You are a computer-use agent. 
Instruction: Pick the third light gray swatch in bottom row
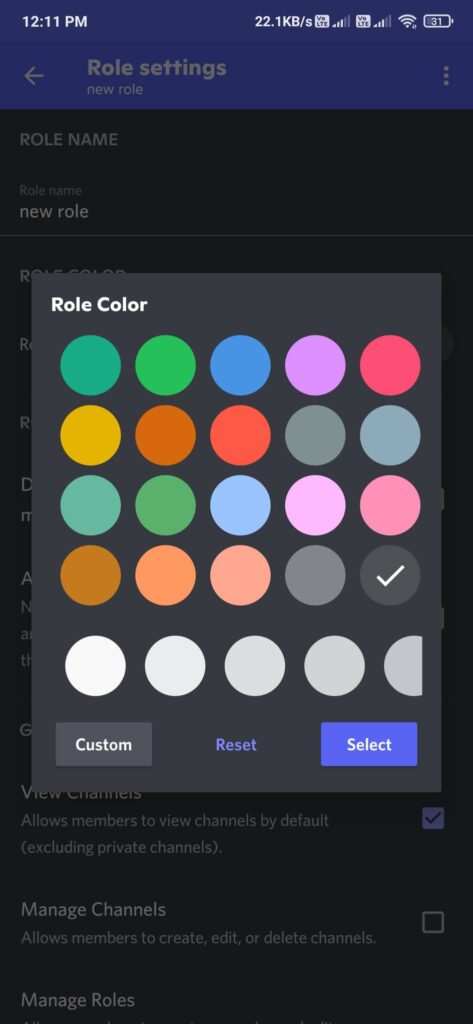pos(255,666)
